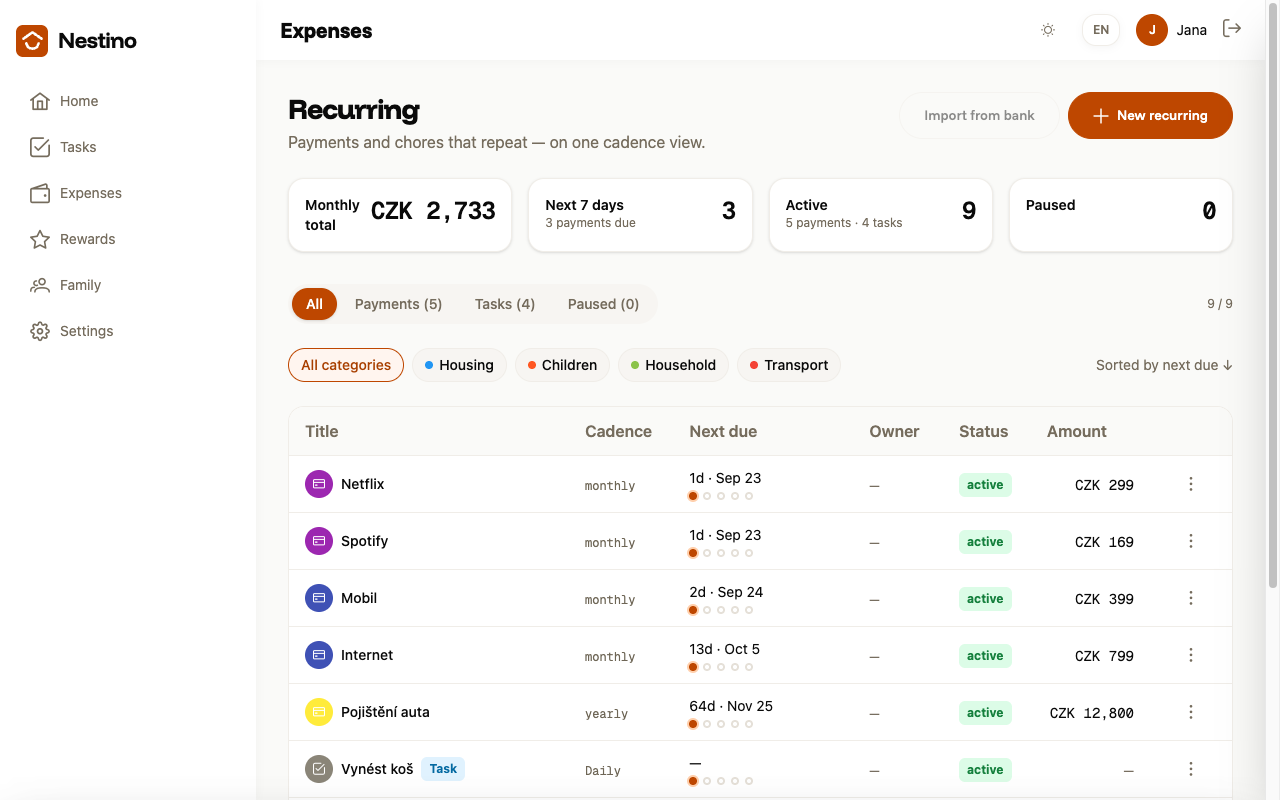
Task: Click the active status badge for Netflix
Action: (985, 485)
